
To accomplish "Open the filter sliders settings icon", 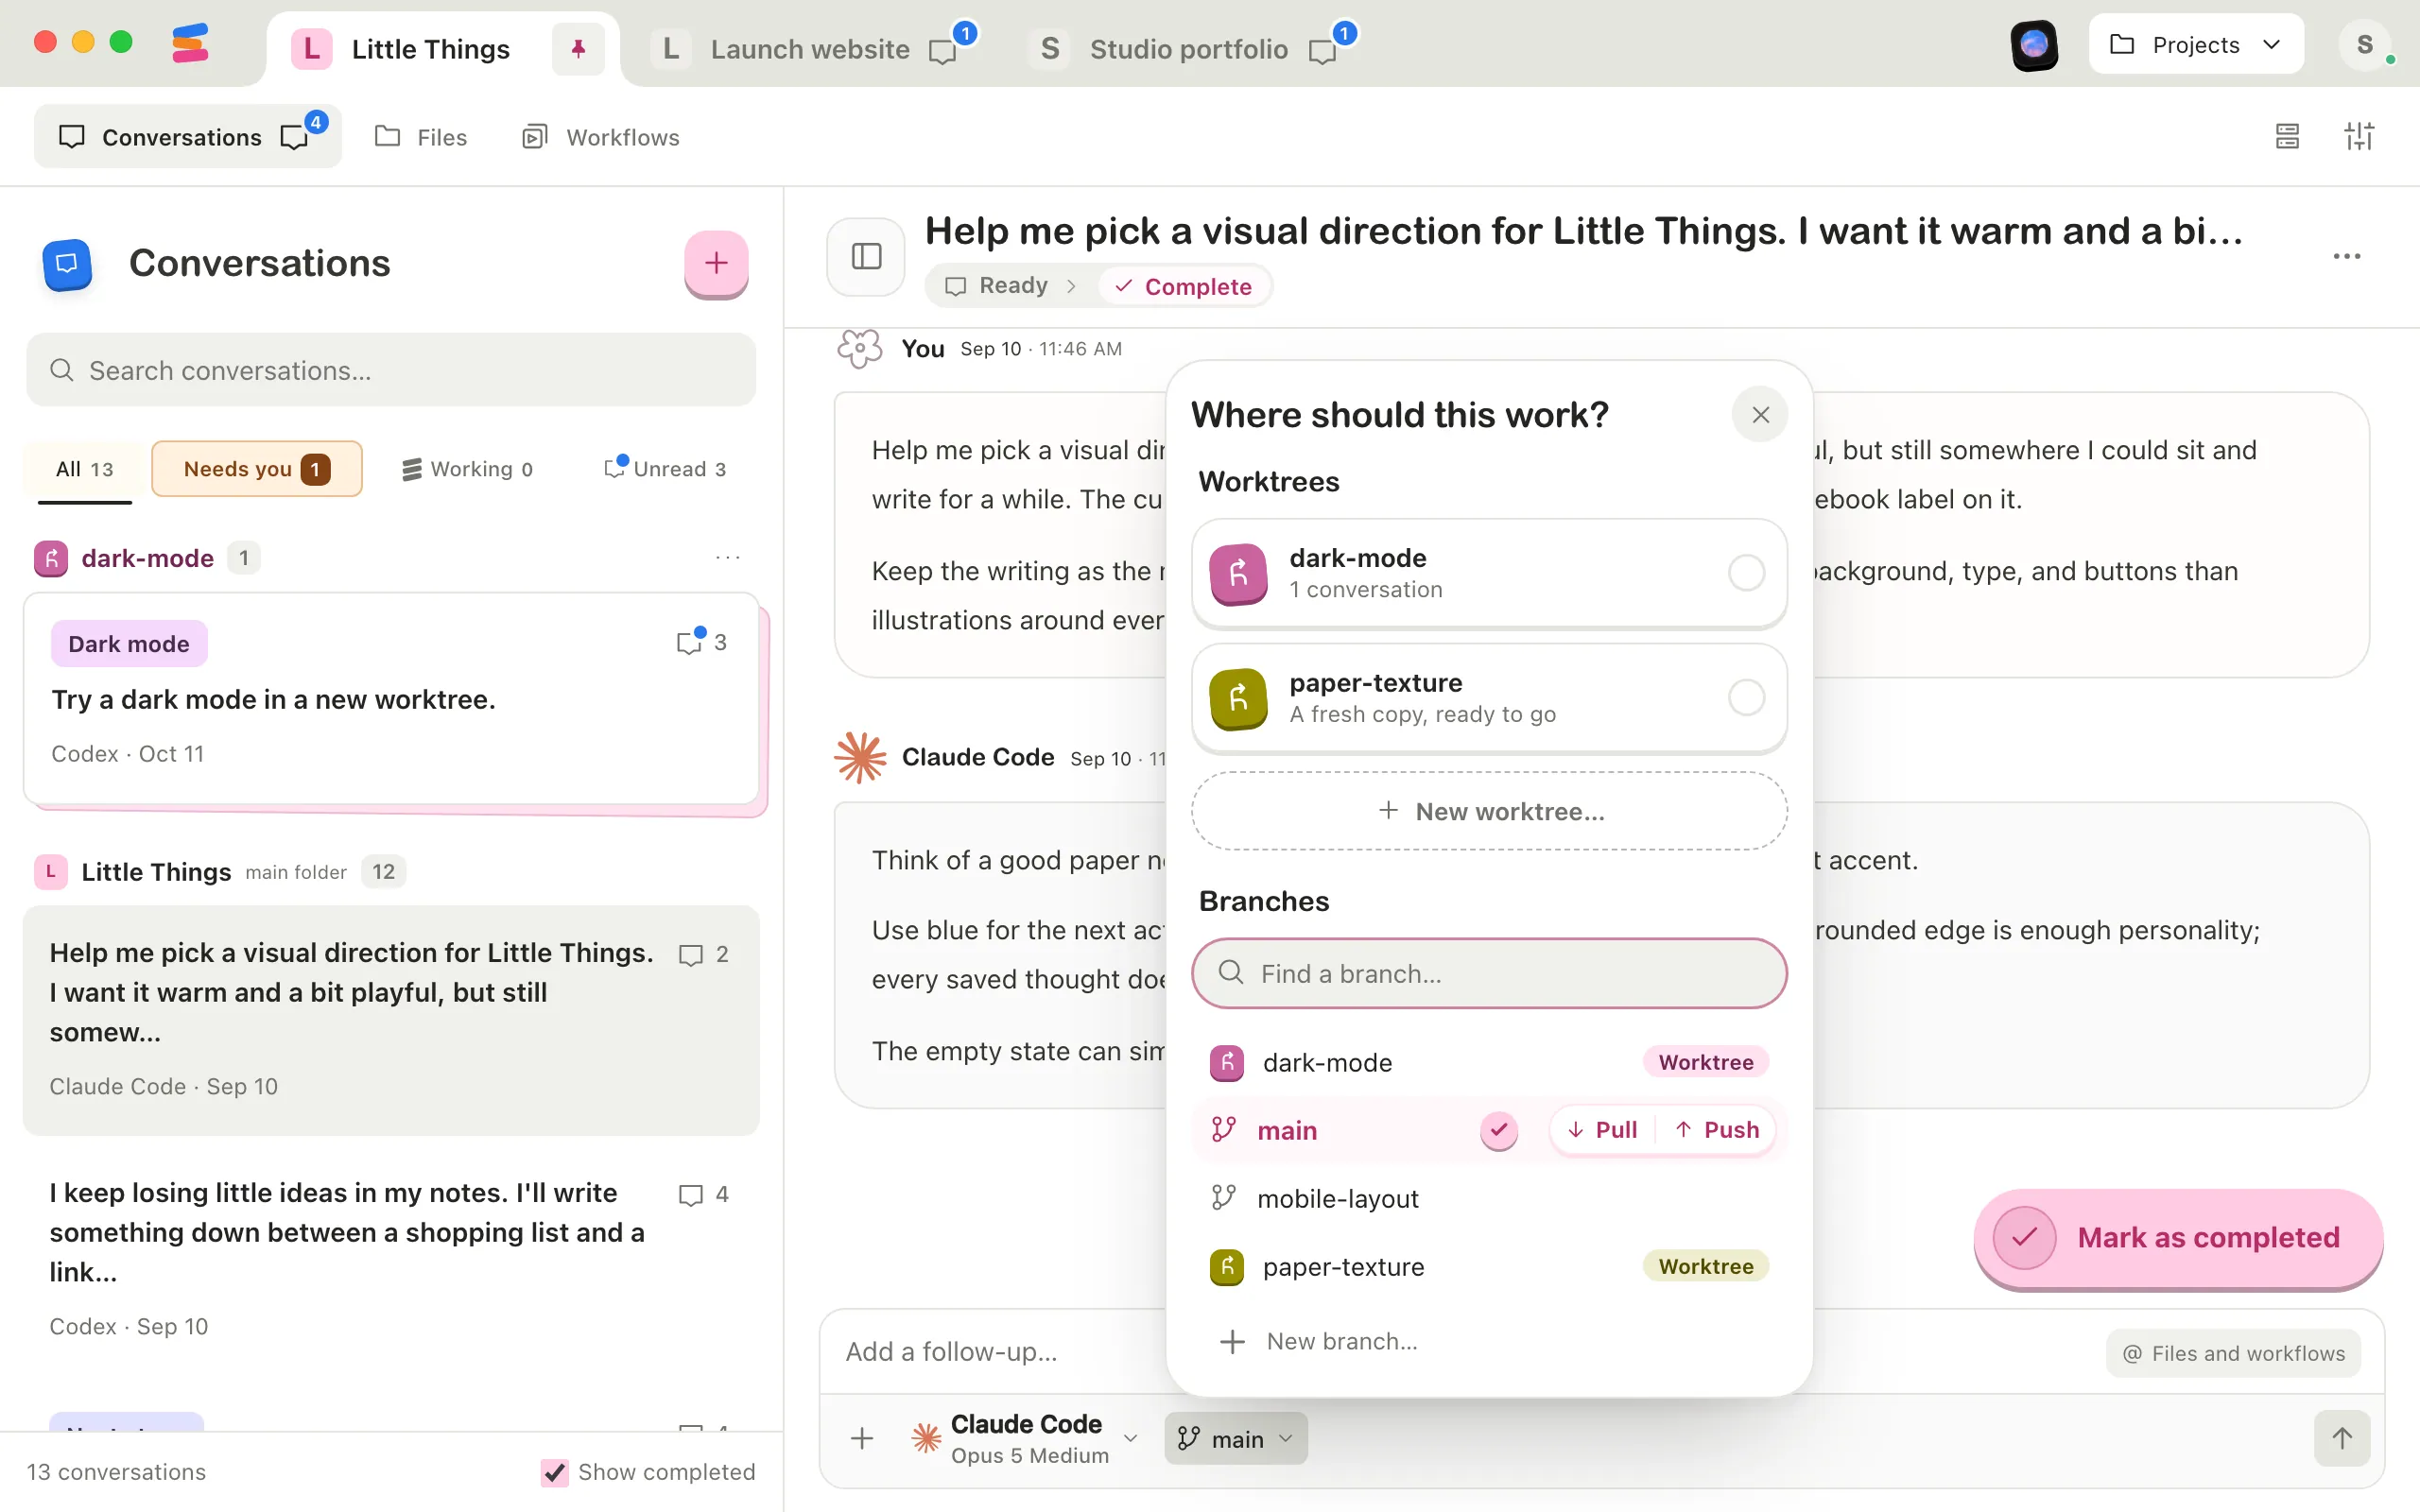I will [2359, 136].
